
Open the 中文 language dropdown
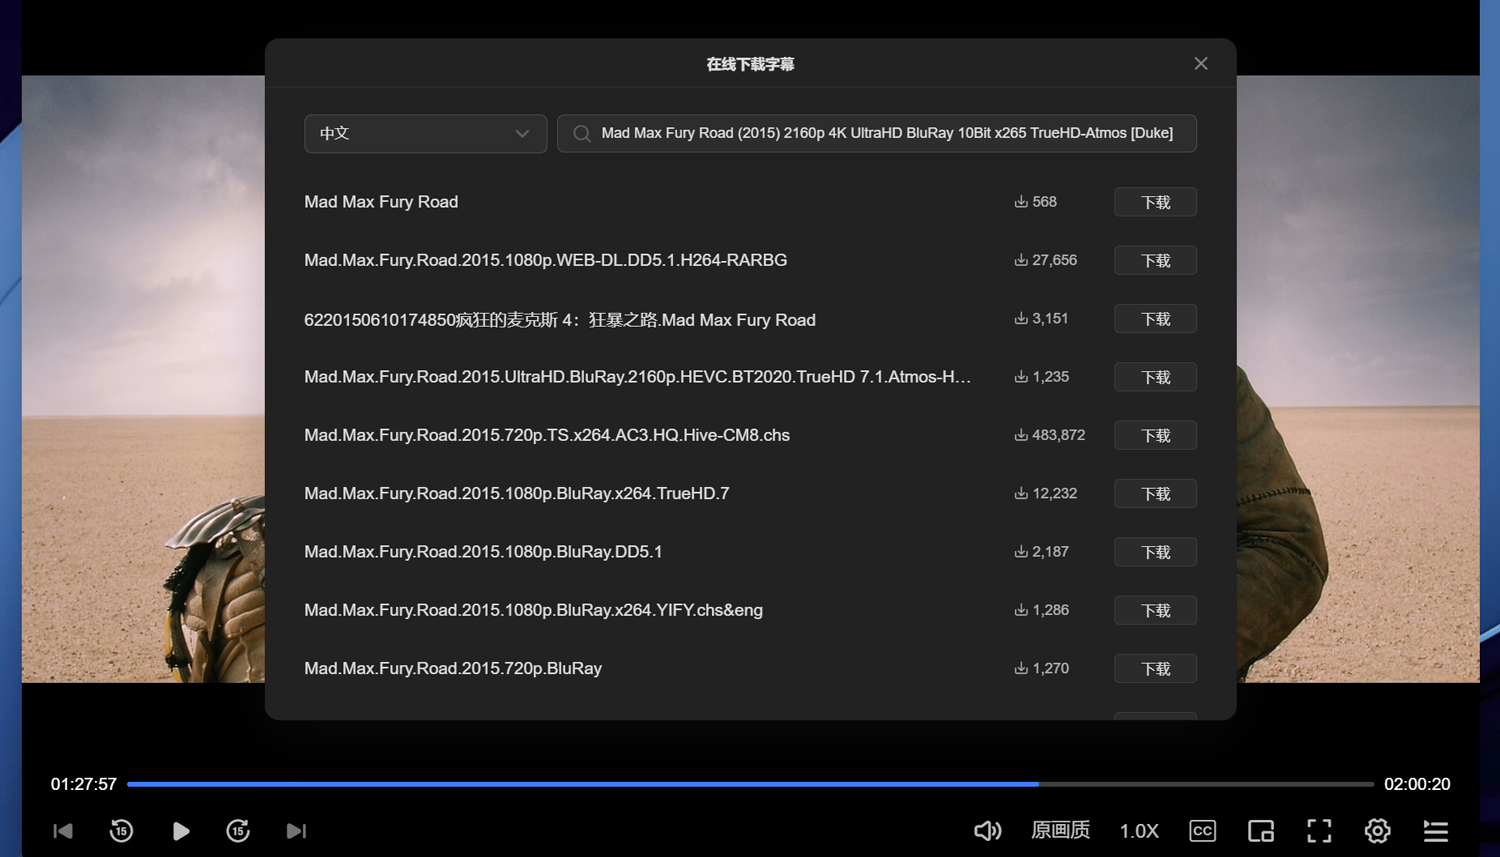425,133
